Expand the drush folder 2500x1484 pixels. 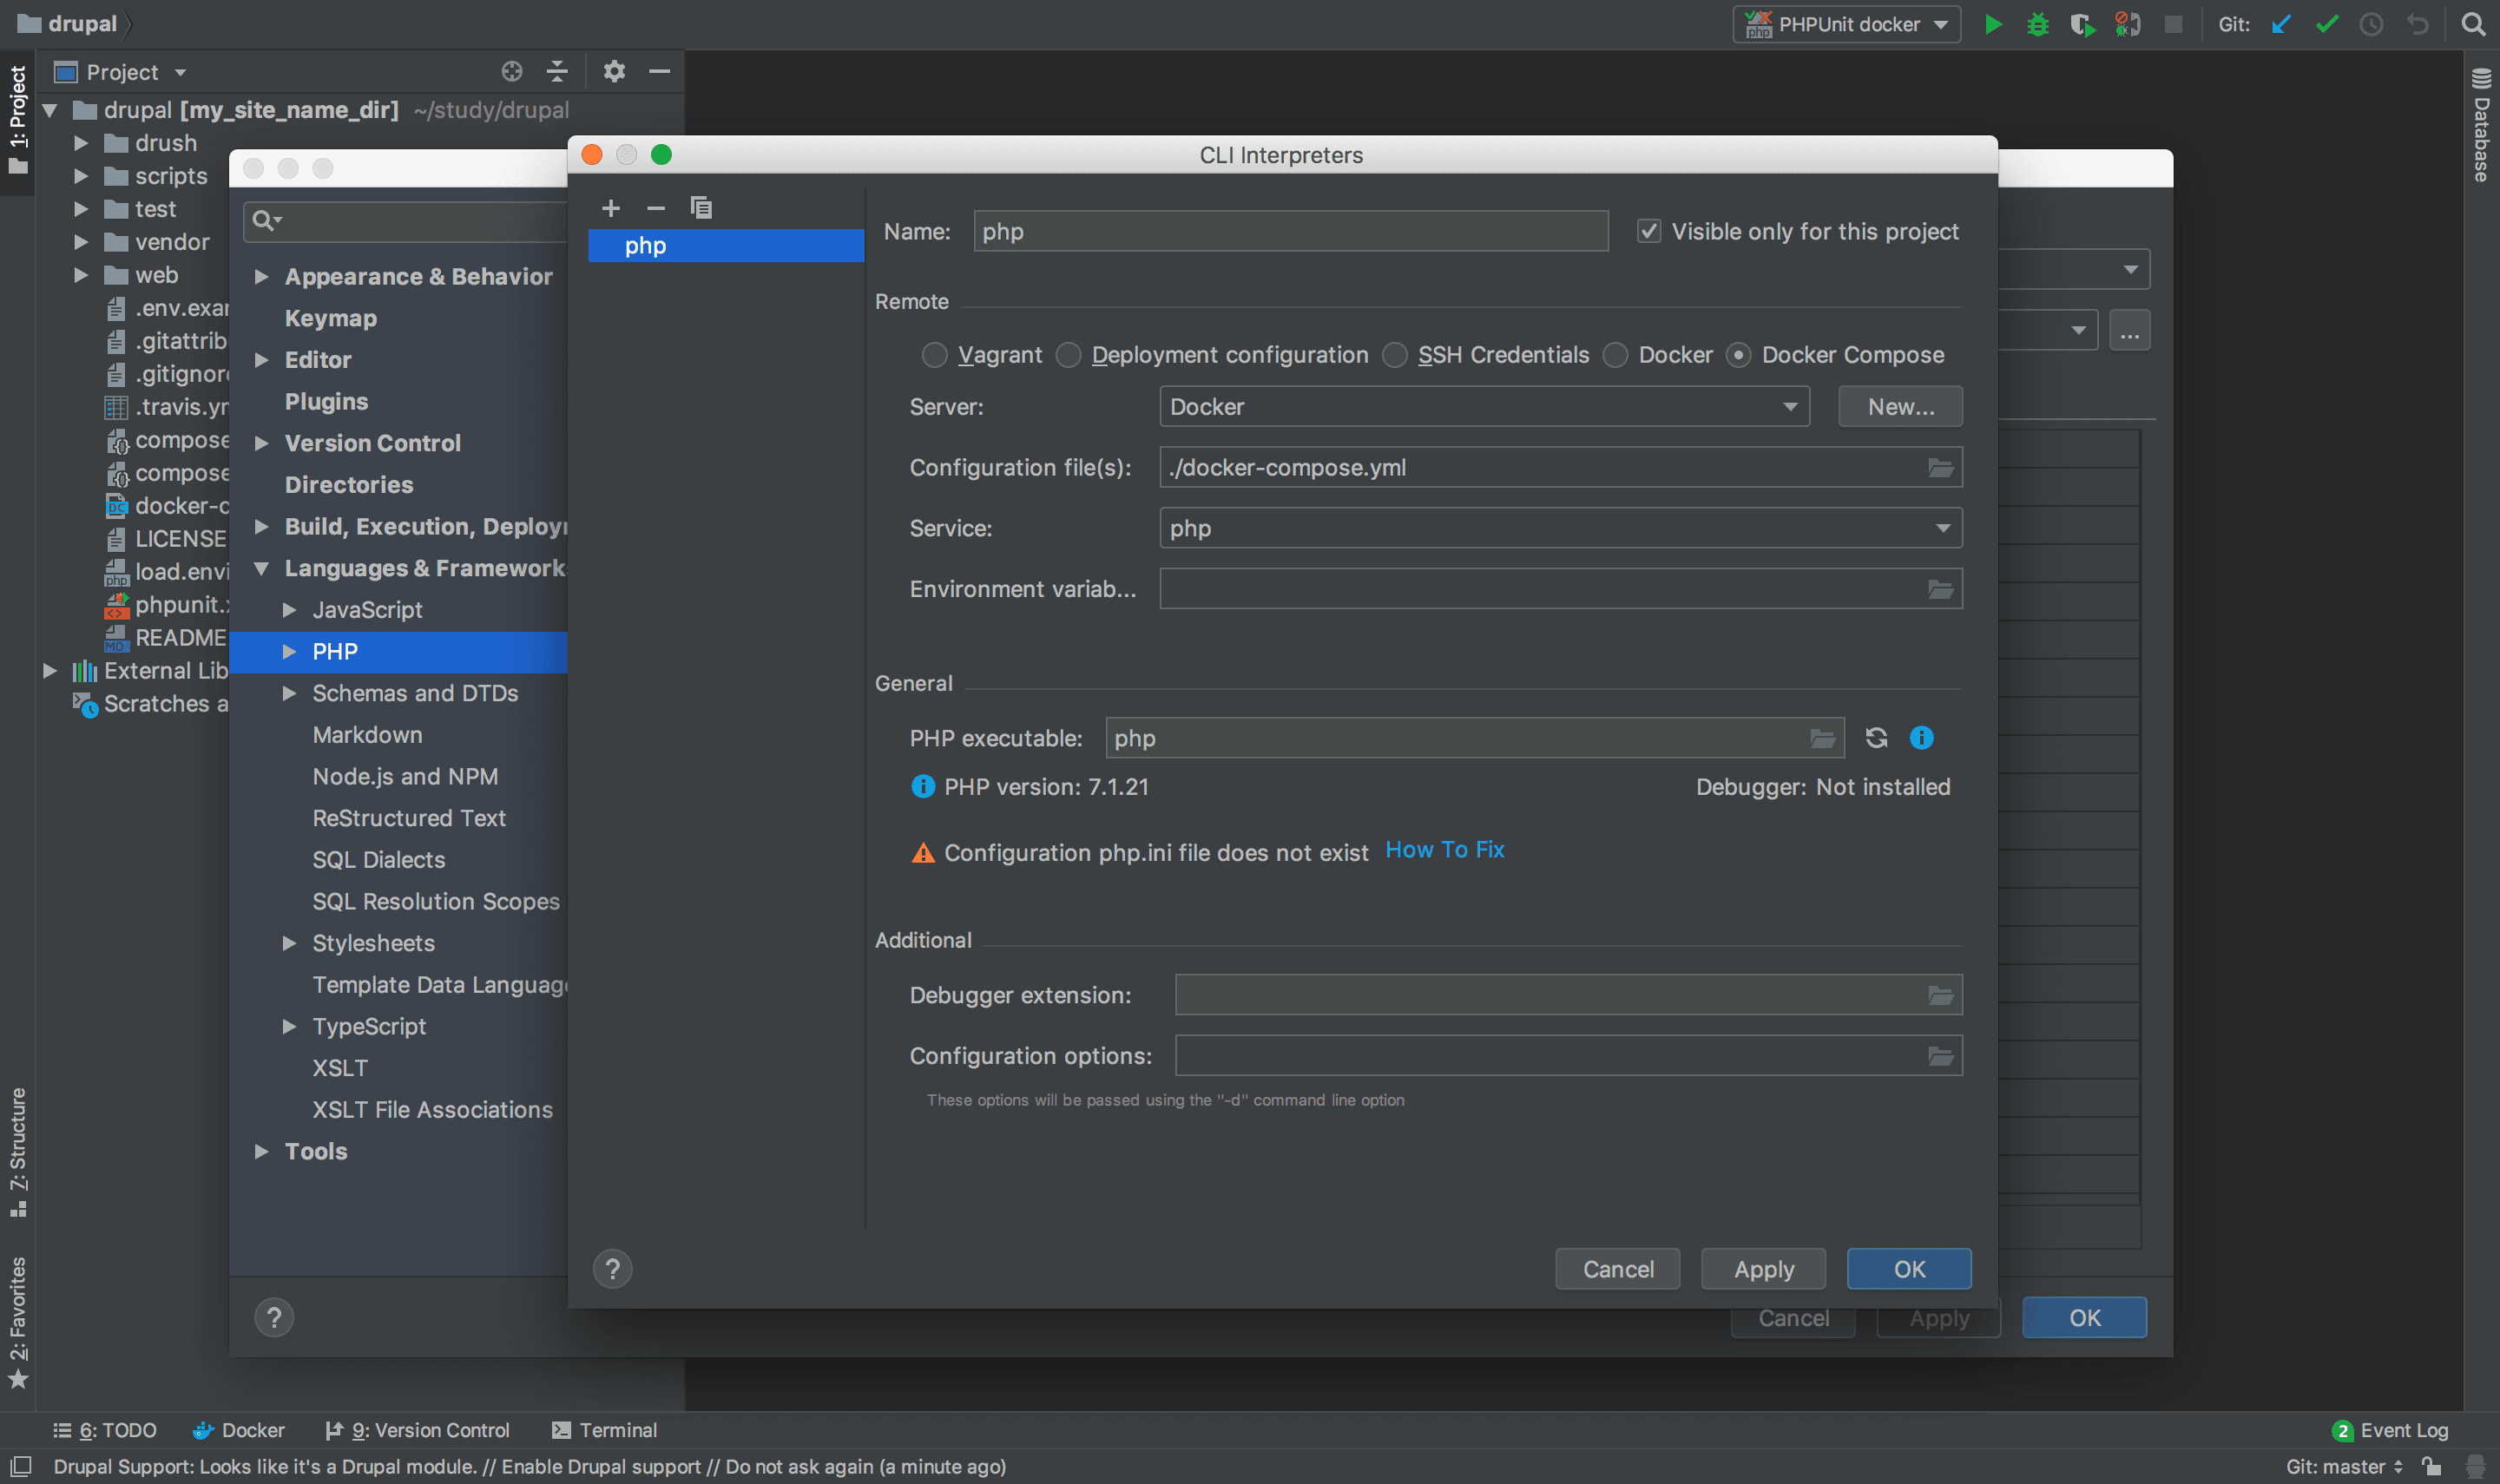pos(82,143)
